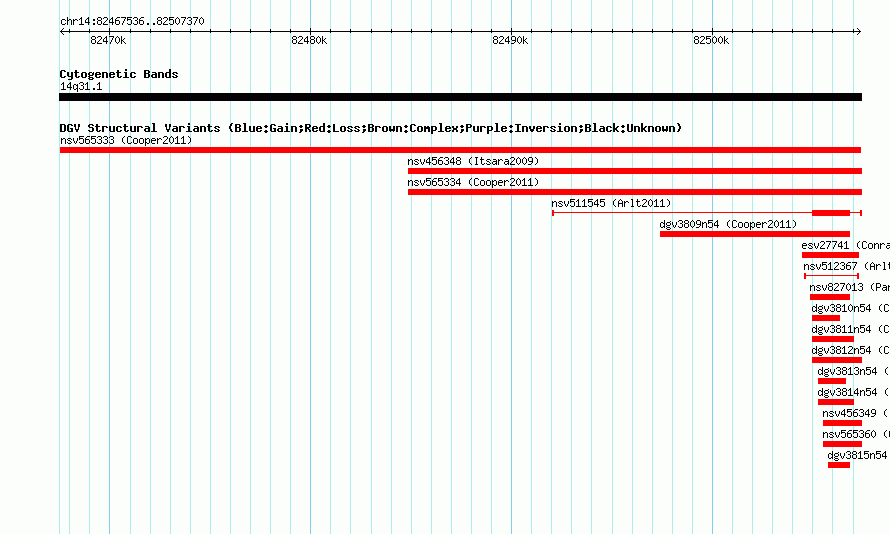Open the dgv3812n54 label
The width and height of the screenshot is (890, 534).
[850, 350]
